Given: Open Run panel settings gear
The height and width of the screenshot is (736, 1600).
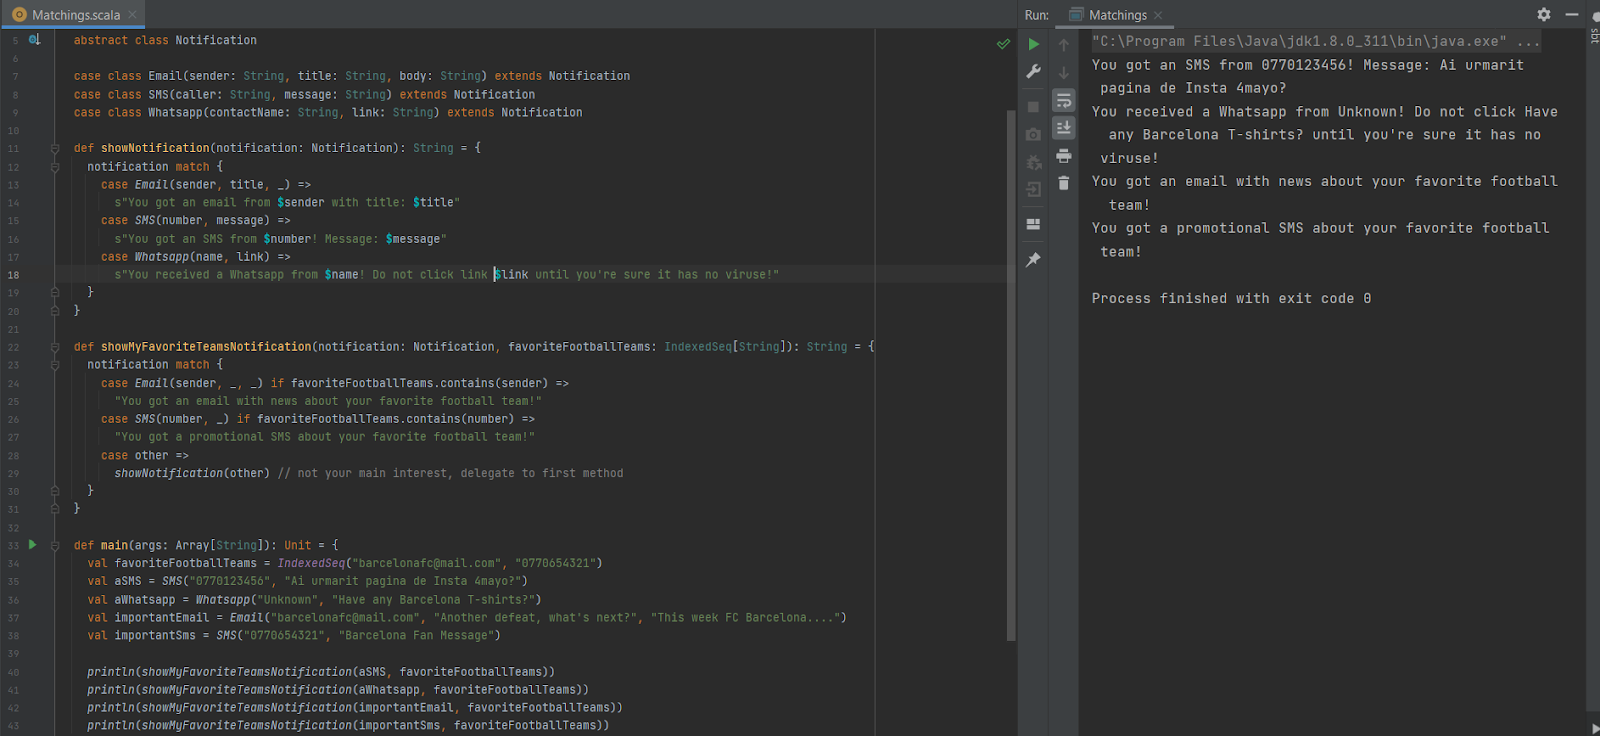Looking at the screenshot, I should pos(1544,15).
